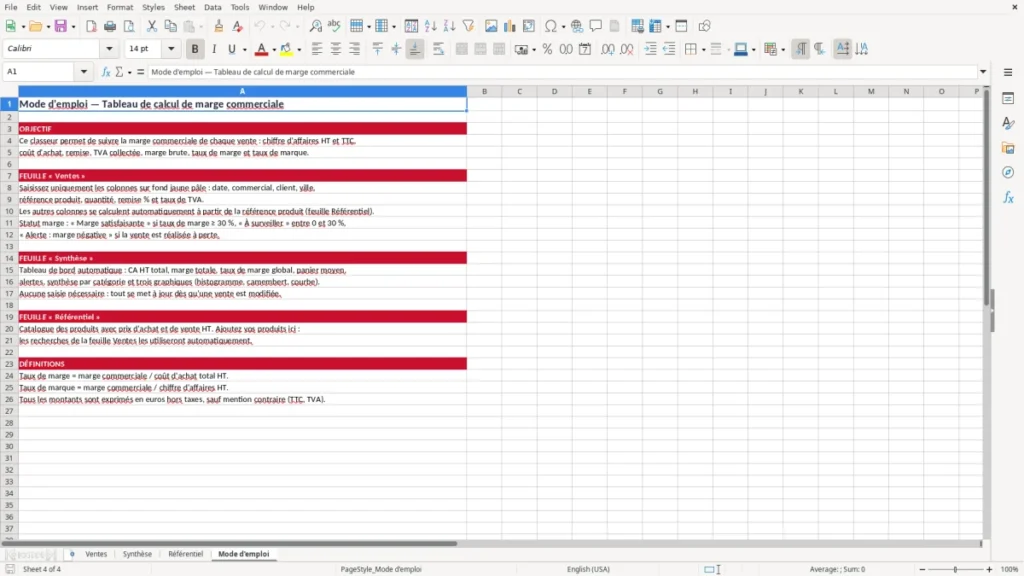Click the Insert comment bubble icon
The height and width of the screenshot is (576, 1024).
point(596,26)
